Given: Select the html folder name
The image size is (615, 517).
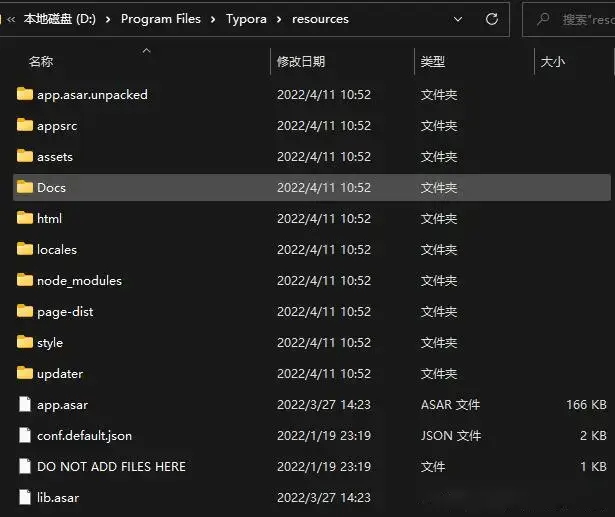Looking at the screenshot, I should pyautogui.click(x=49, y=218).
